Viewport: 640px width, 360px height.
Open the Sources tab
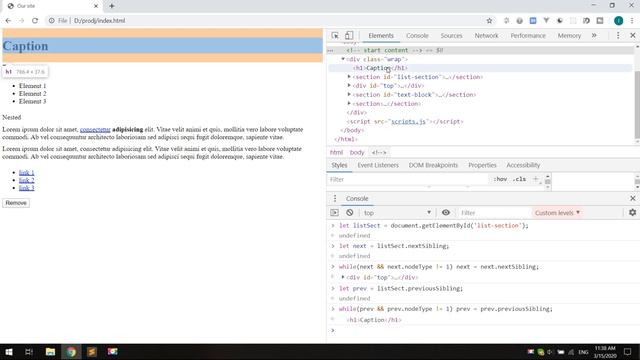click(x=451, y=36)
